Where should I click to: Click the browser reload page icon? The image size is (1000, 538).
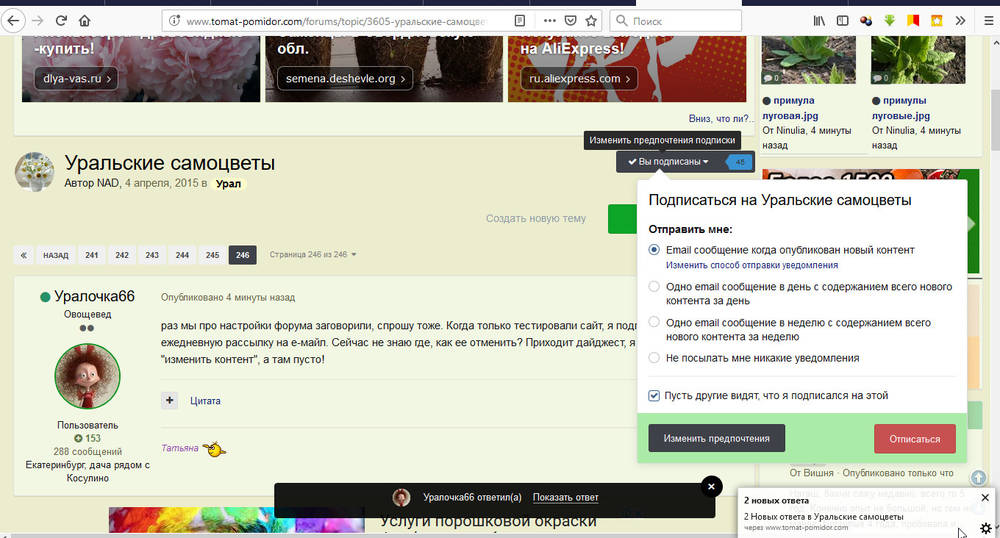point(61,20)
